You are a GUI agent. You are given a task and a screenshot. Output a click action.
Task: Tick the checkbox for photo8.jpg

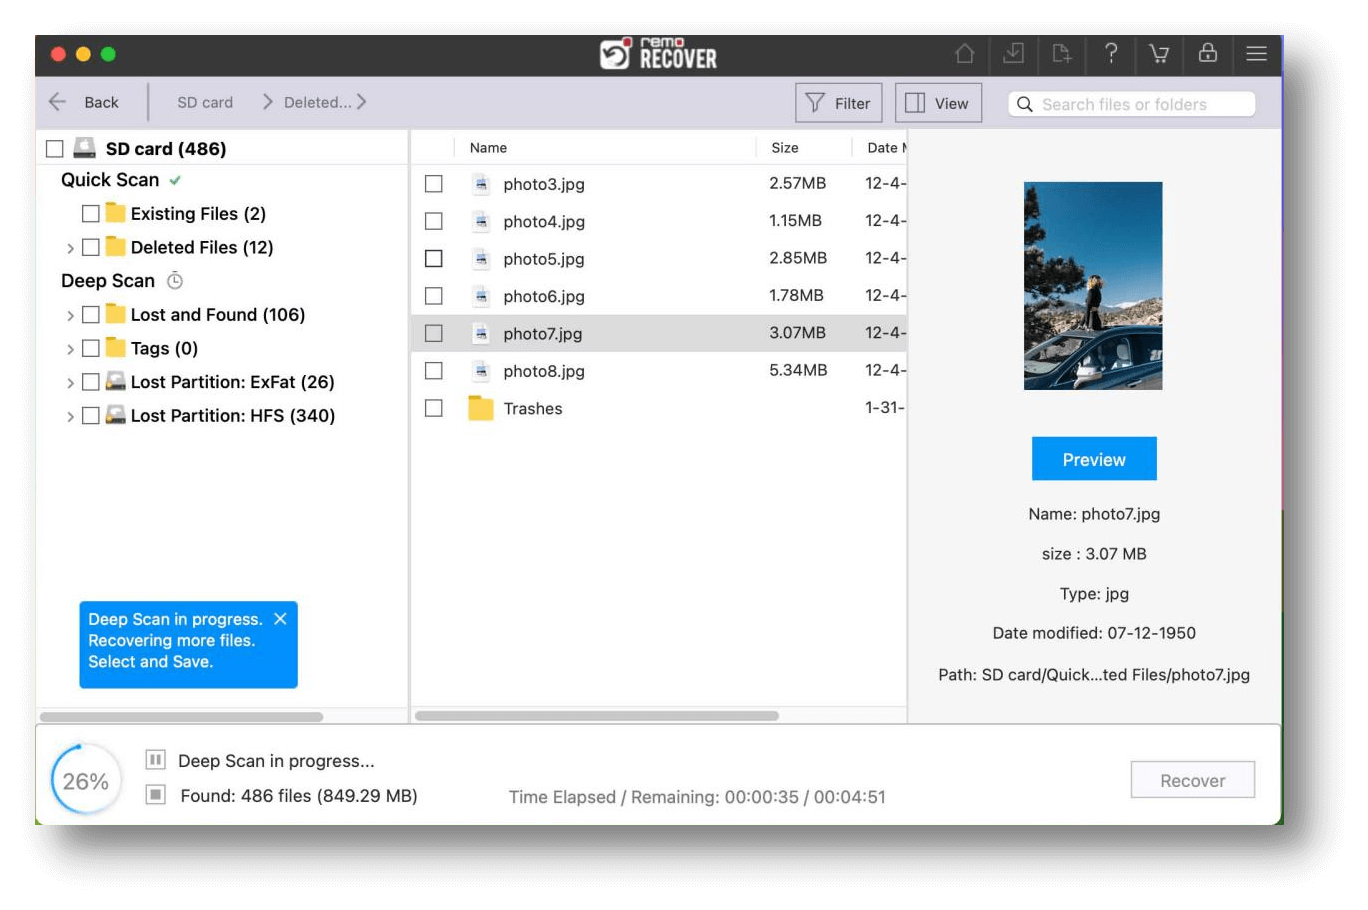click(x=433, y=371)
